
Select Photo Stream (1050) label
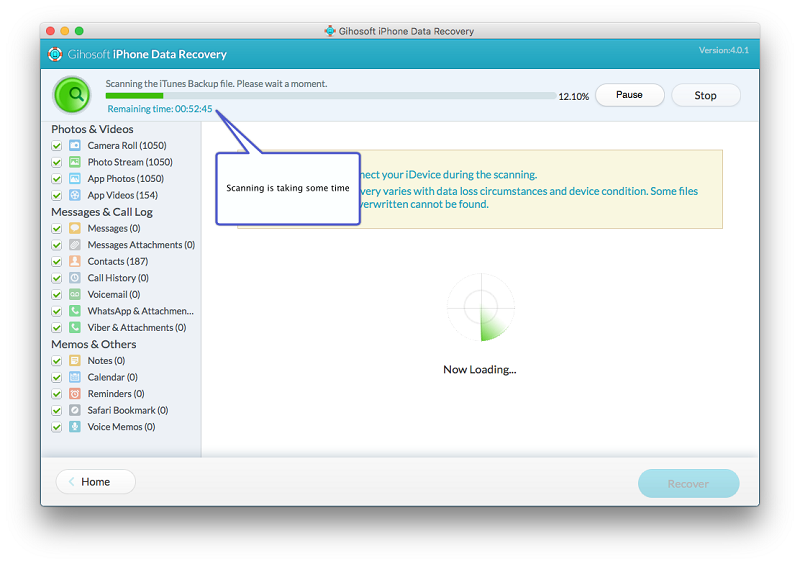(130, 162)
